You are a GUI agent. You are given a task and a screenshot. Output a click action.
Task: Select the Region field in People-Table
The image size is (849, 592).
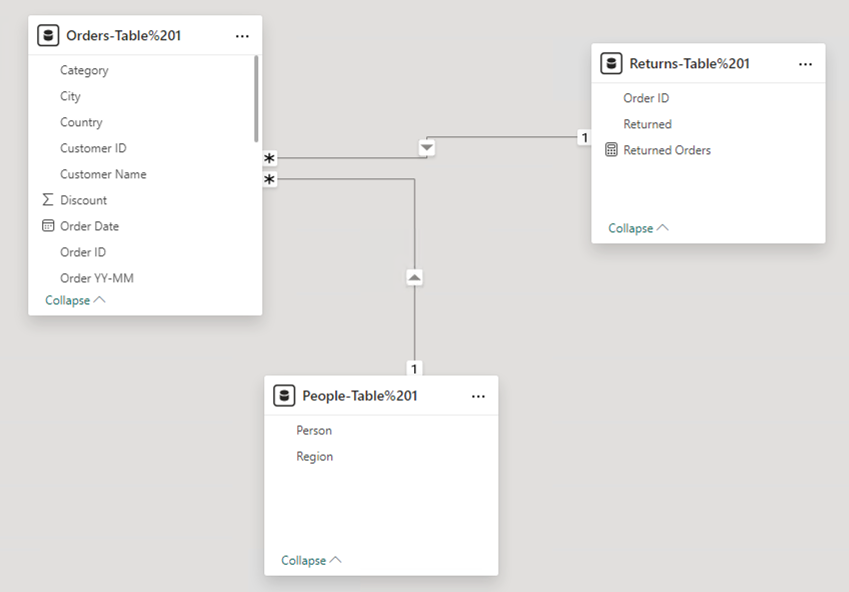(x=314, y=456)
